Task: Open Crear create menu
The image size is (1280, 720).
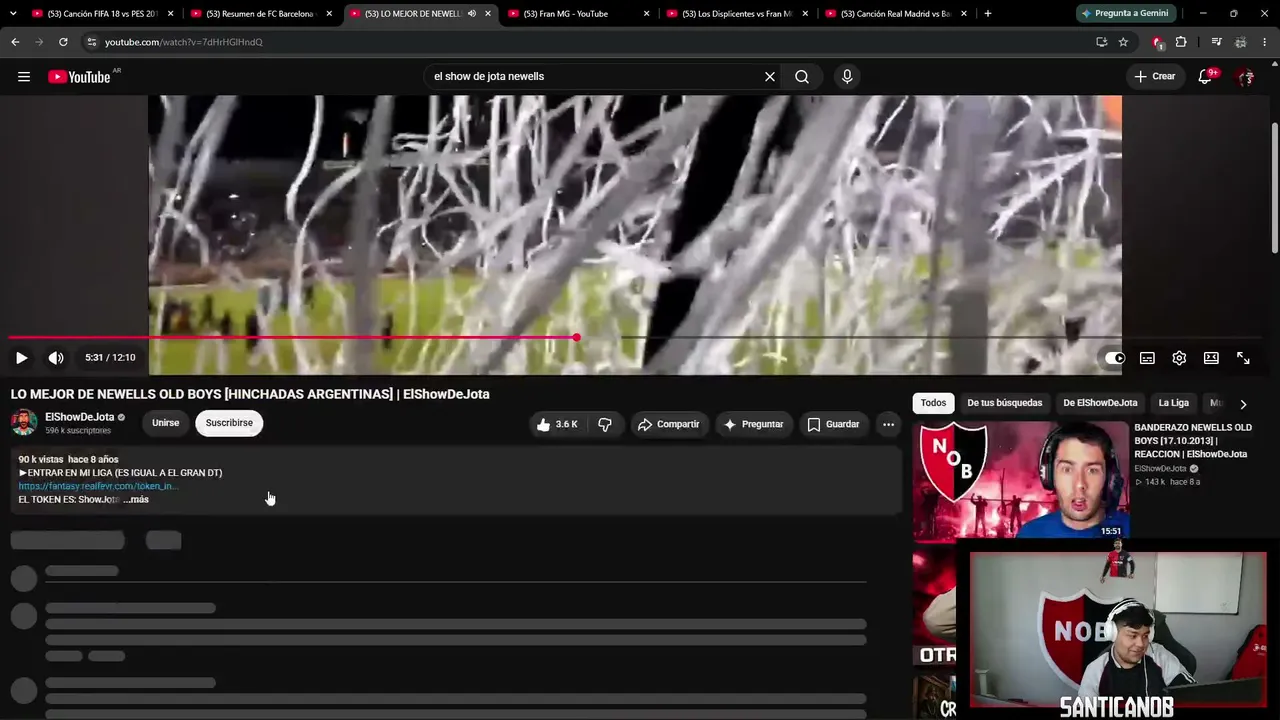Action: pos(1155,77)
